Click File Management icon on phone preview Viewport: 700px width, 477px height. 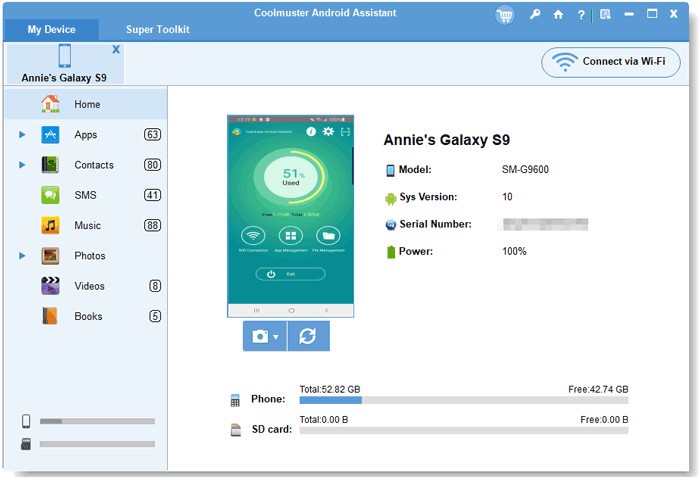(328, 235)
